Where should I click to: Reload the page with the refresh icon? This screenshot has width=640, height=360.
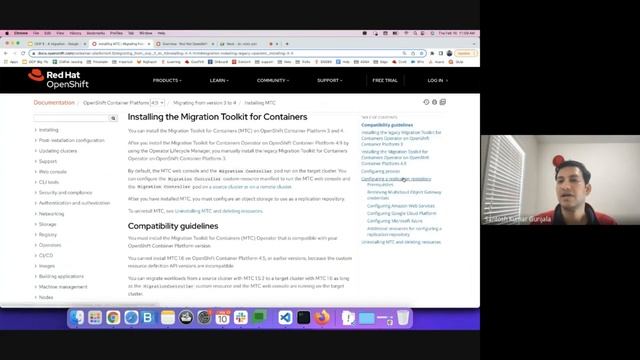tap(23, 53)
